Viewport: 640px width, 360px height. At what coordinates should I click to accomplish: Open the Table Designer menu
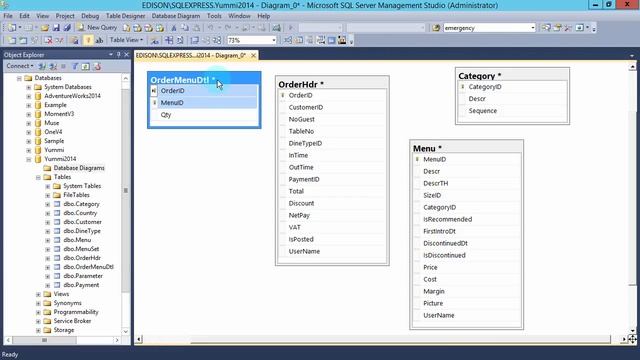click(125, 16)
